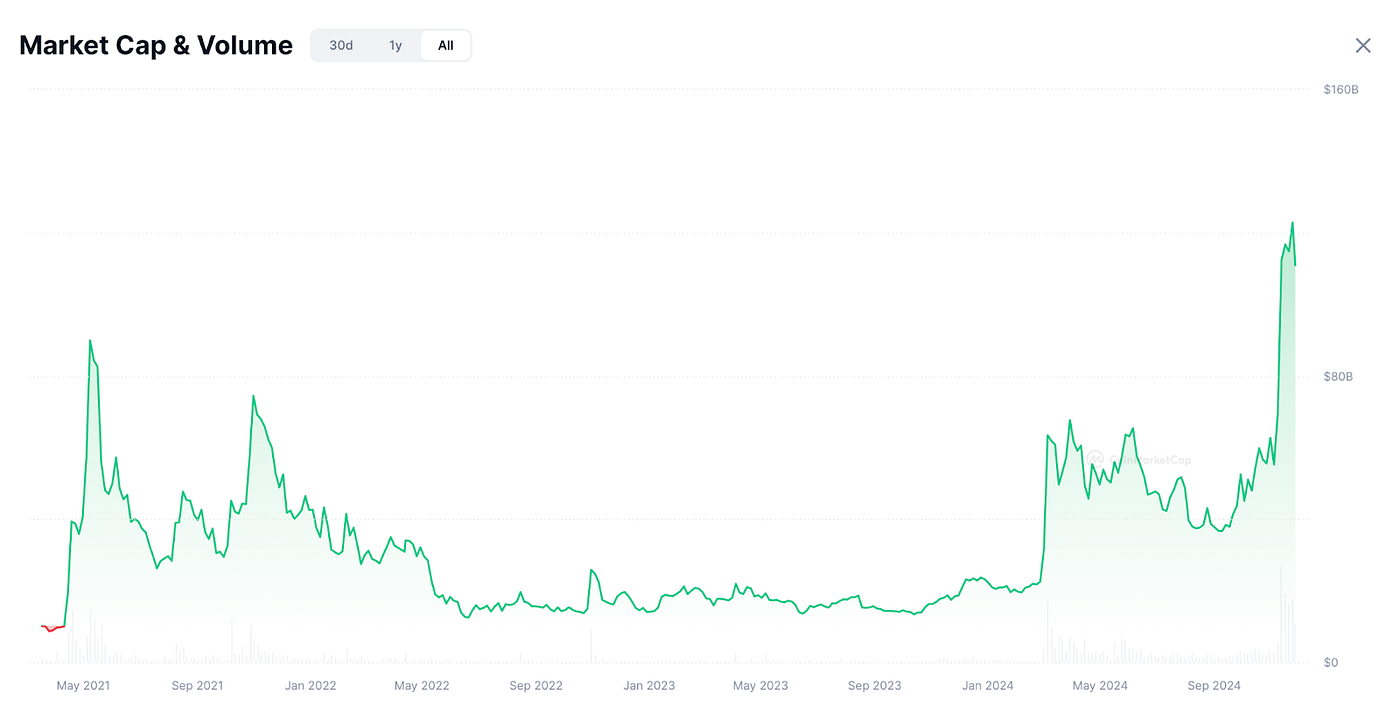This screenshot has width=1400, height=726.
Task: Dismiss the chart with the X icon
Action: pos(1363,45)
